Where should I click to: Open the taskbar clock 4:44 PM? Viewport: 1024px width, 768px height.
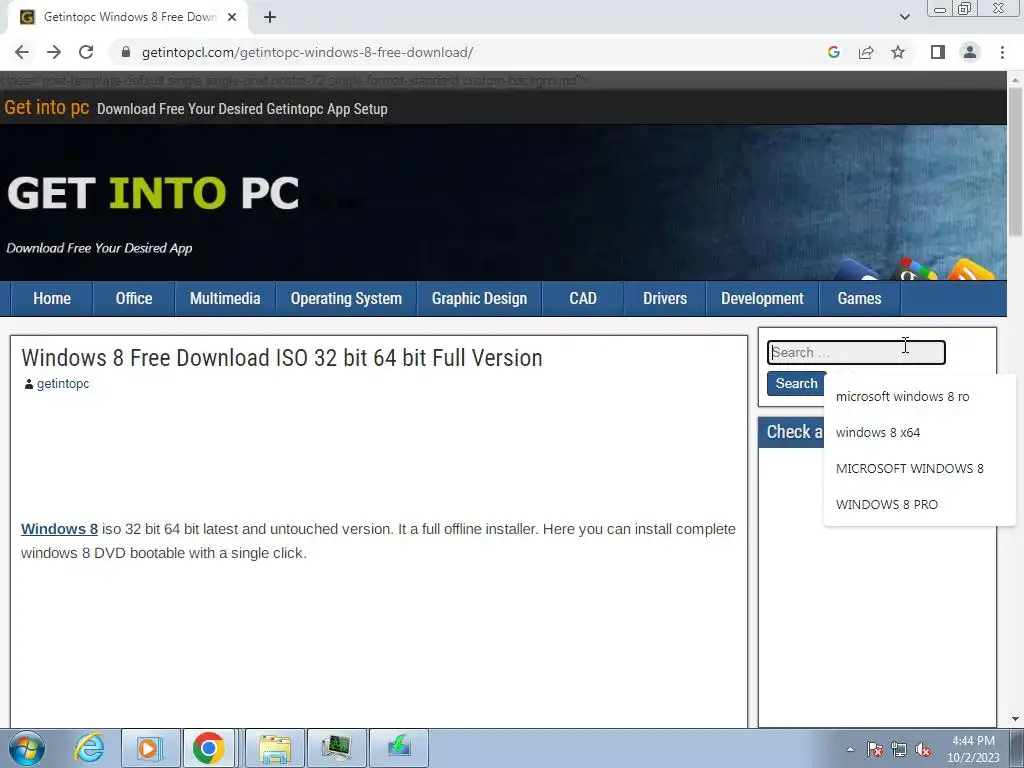(973, 749)
